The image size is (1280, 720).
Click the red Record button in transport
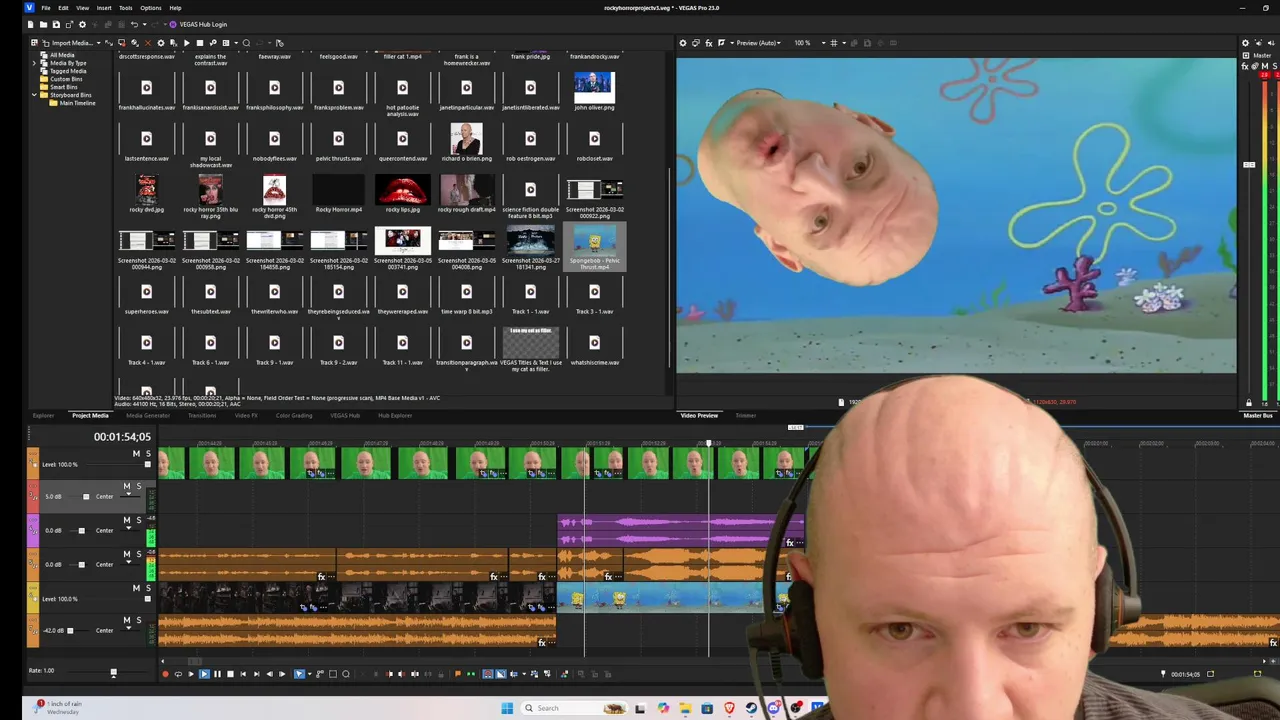165,674
